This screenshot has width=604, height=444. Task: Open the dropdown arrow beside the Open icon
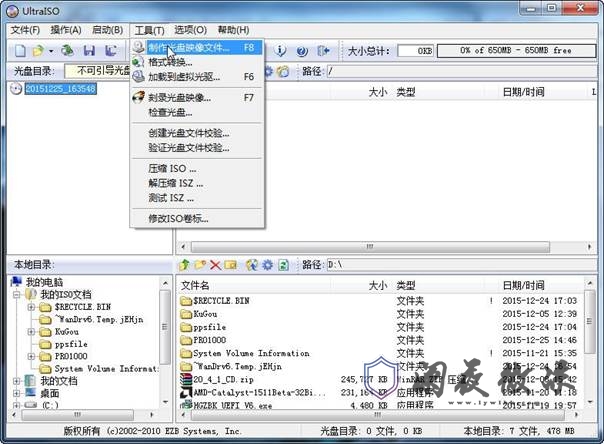pyautogui.click(x=51, y=51)
